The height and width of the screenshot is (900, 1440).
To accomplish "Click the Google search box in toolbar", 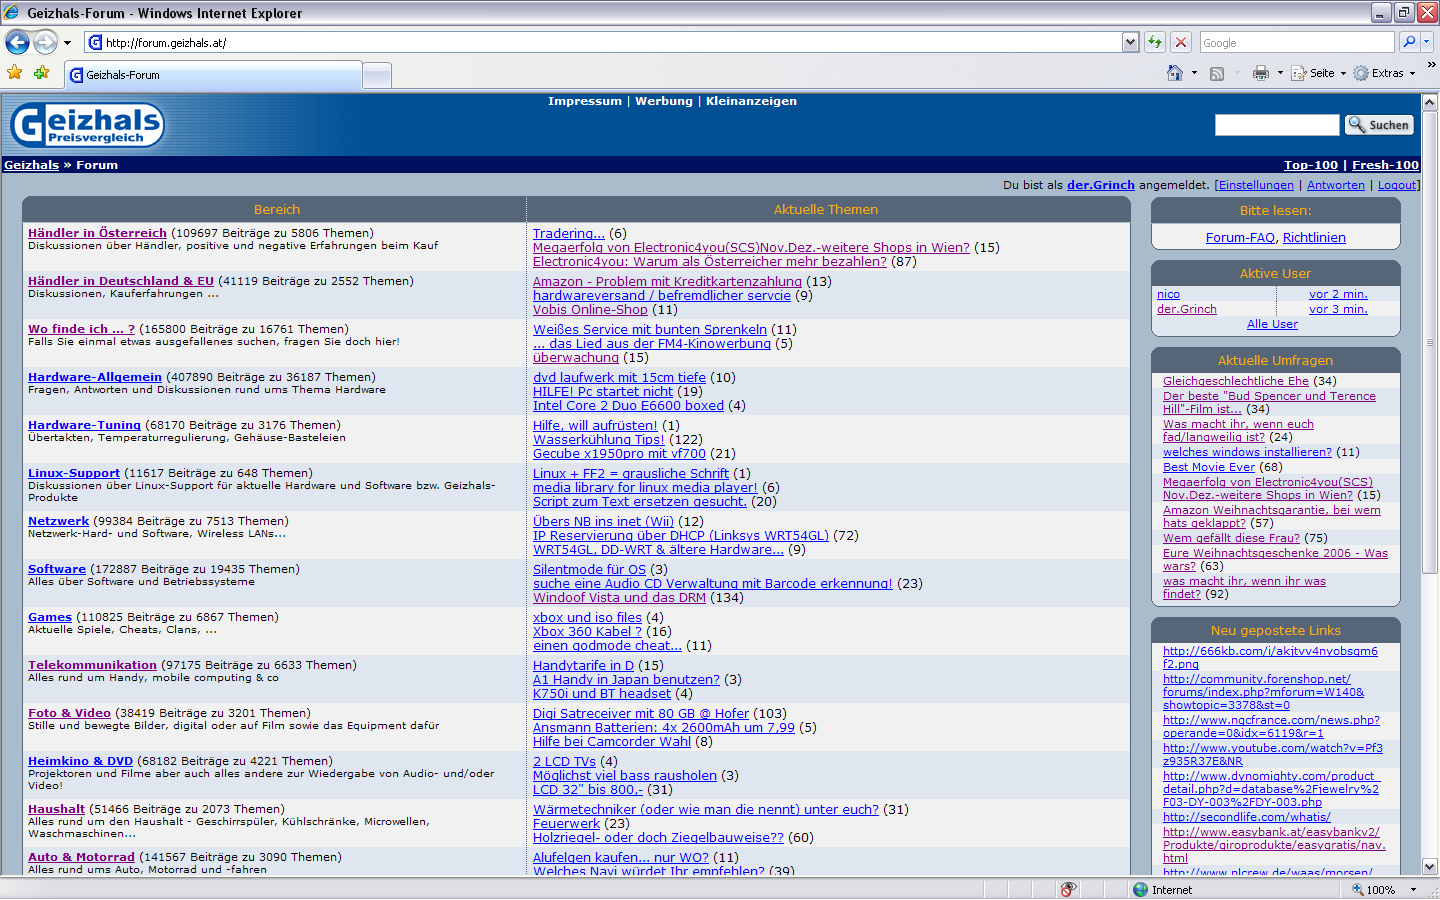I will click(x=1296, y=43).
